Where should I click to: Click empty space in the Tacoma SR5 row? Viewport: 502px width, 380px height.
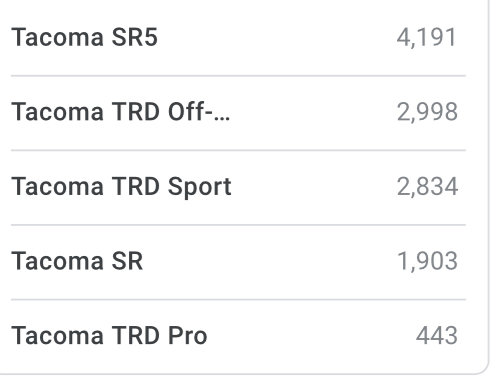(x=277, y=37)
